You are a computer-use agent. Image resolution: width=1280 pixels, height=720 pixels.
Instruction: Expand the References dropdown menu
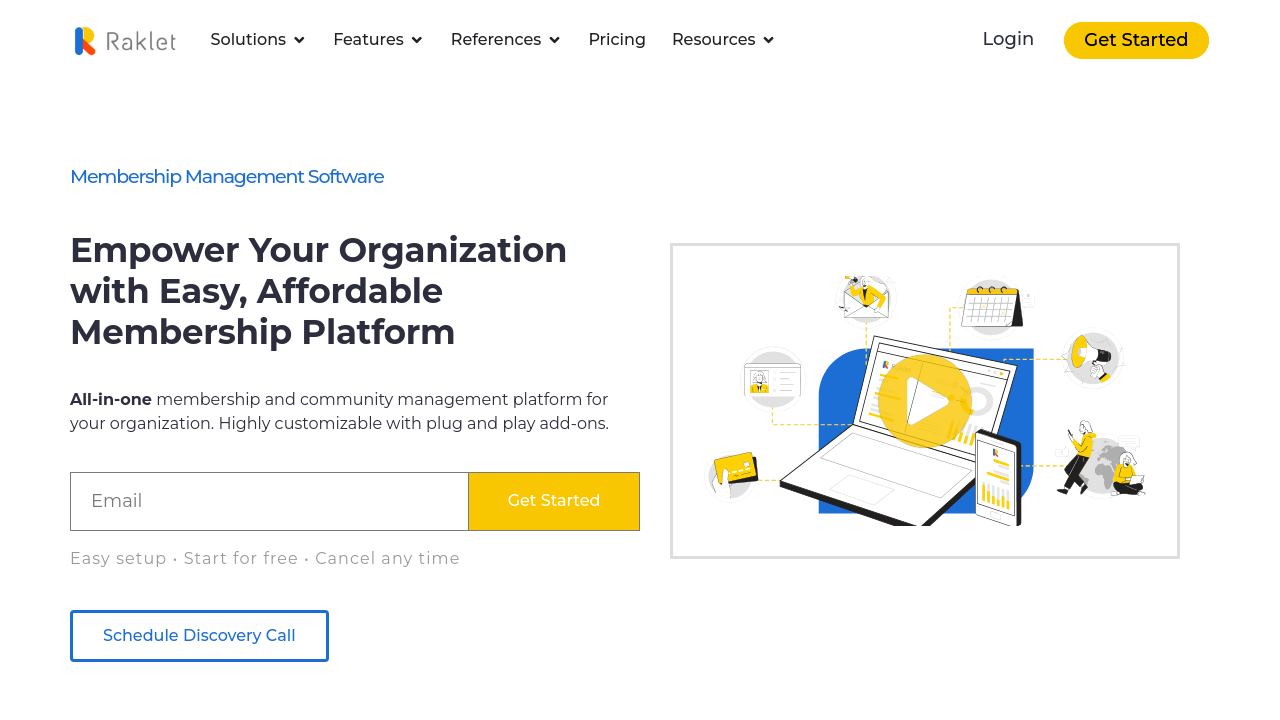click(505, 40)
